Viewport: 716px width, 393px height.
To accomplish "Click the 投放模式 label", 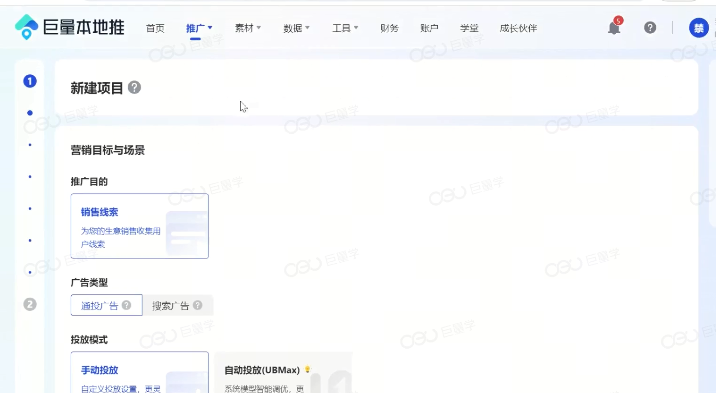I will [x=89, y=340].
